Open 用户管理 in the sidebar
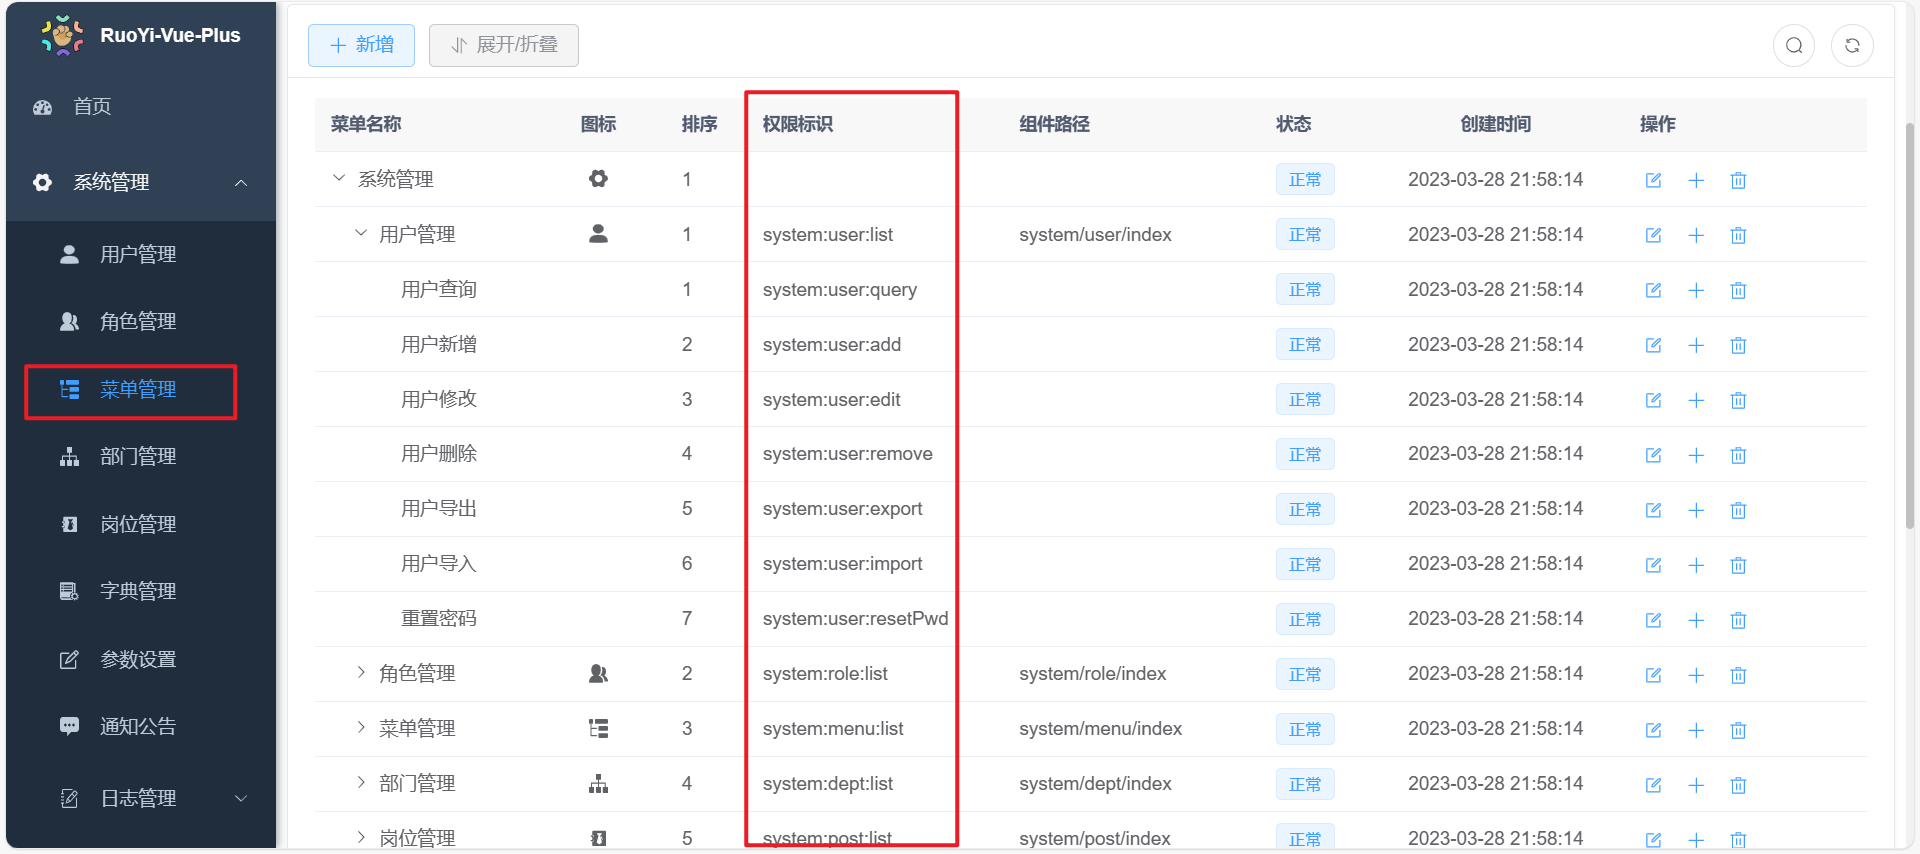This screenshot has height=854, width=1920. 141,254
